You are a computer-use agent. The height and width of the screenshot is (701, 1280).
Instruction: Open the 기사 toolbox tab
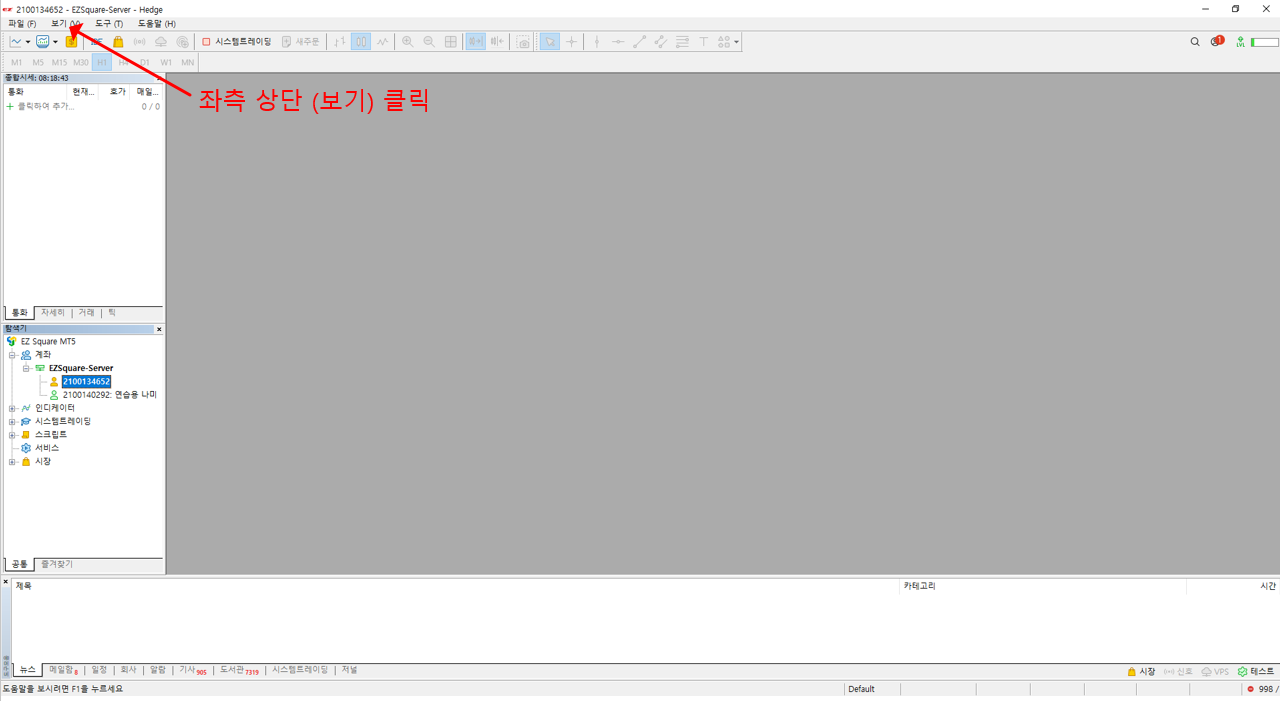192,670
